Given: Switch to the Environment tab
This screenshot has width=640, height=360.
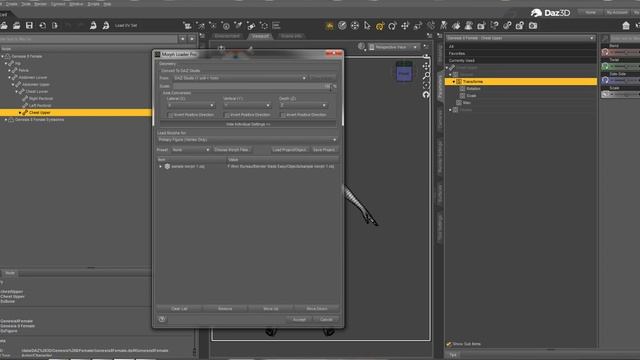Looking at the screenshot, I should pos(227,36).
